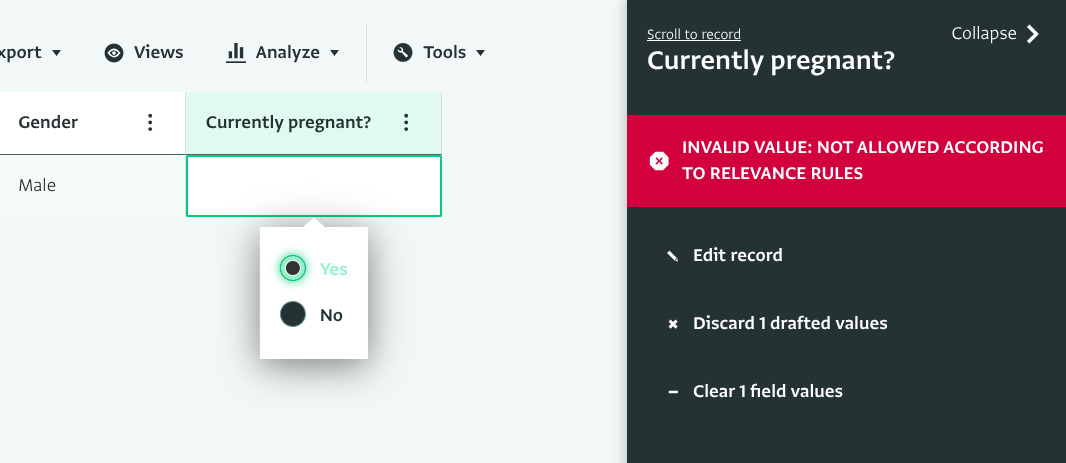Image resolution: width=1066 pixels, height=463 pixels.
Task: Expand the Tools dropdown arrow
Action: (x=481, y=53)
